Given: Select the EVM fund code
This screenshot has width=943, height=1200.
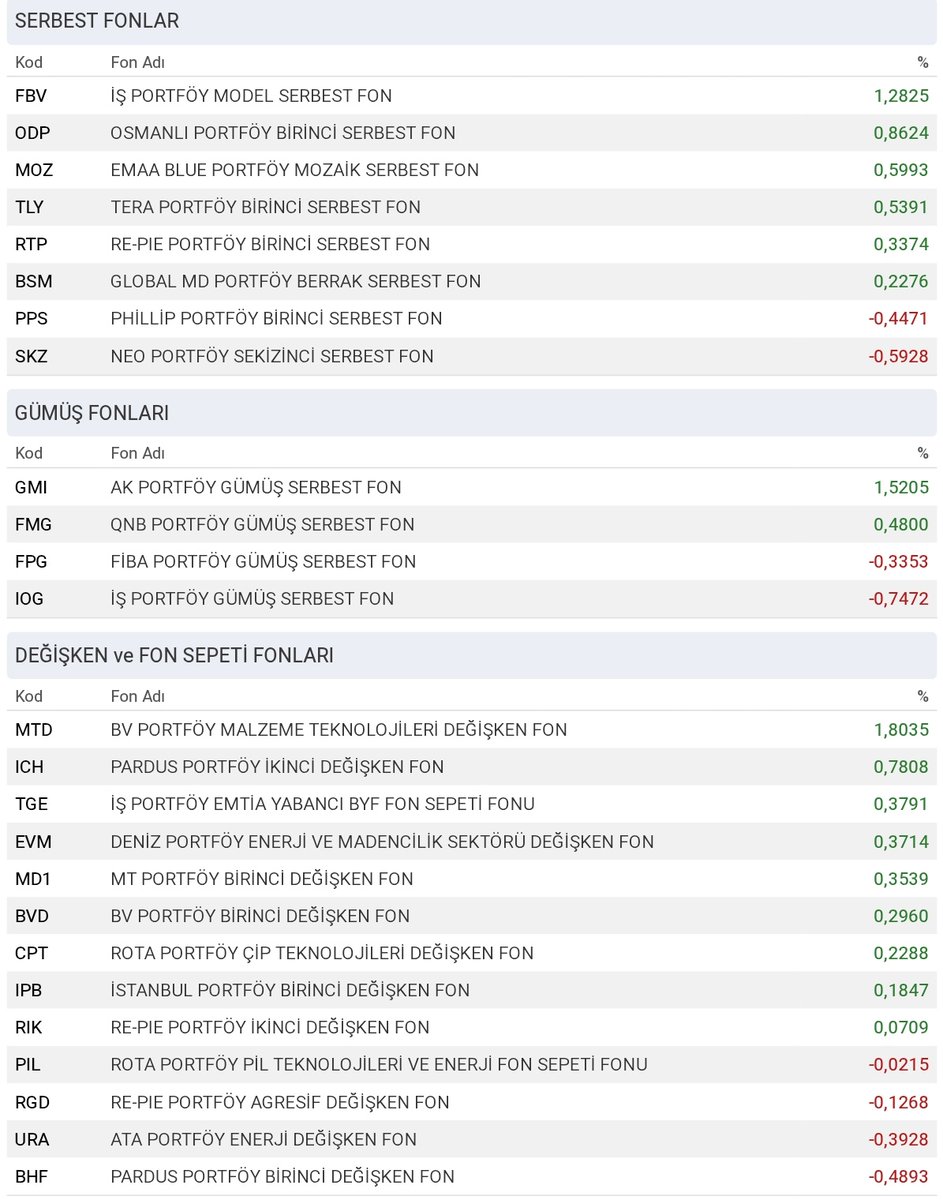Looking at the screenshot, I should click(x=33, y=842).
